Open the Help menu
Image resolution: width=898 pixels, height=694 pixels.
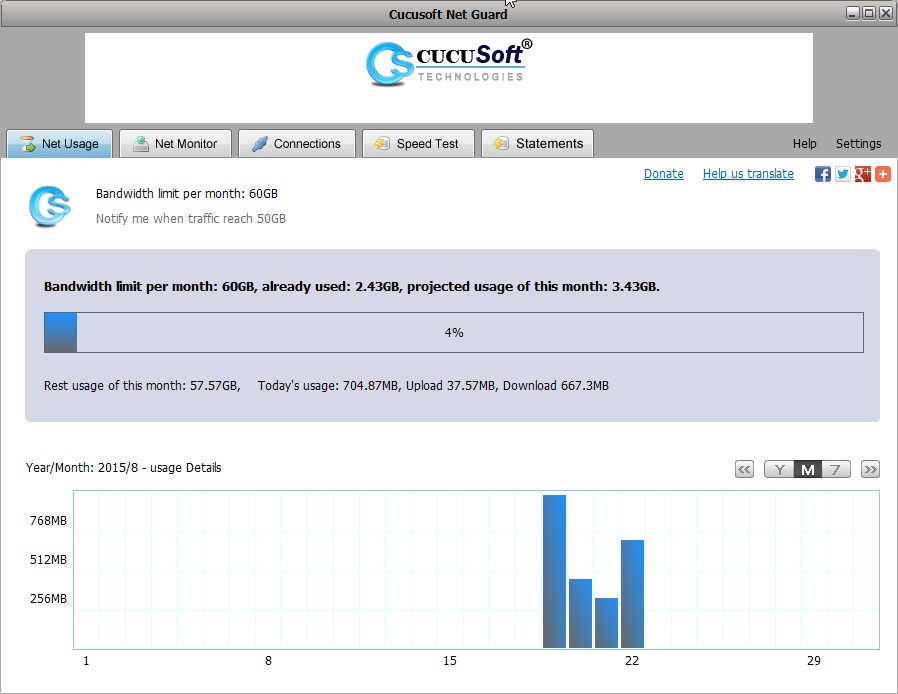pyautogui.click(x=804, y=143)
